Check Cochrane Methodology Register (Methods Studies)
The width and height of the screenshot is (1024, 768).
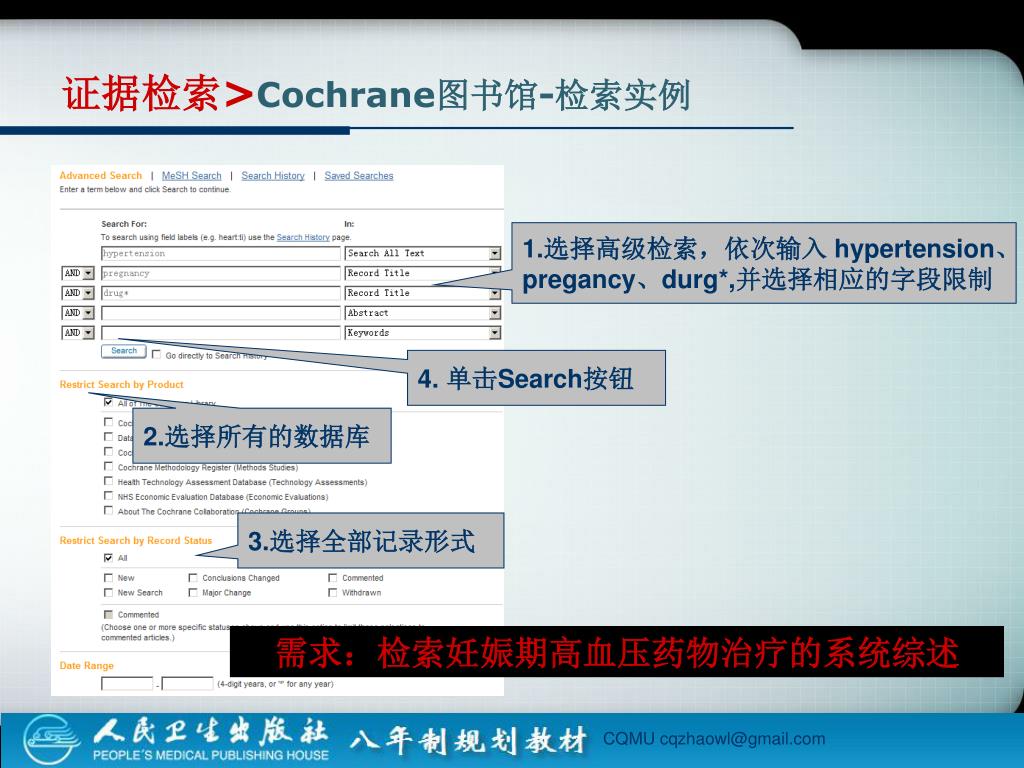coord(108,466)
